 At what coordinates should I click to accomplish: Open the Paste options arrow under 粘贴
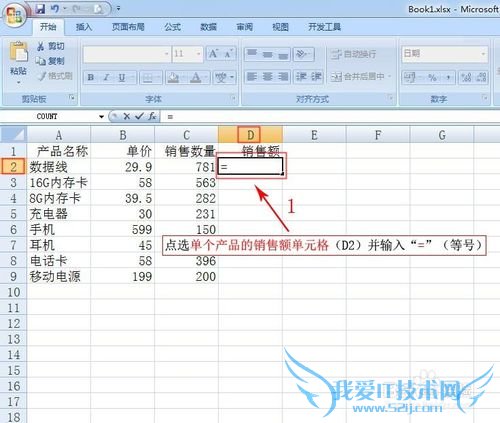pyautogui.click(x=18, y=82)
